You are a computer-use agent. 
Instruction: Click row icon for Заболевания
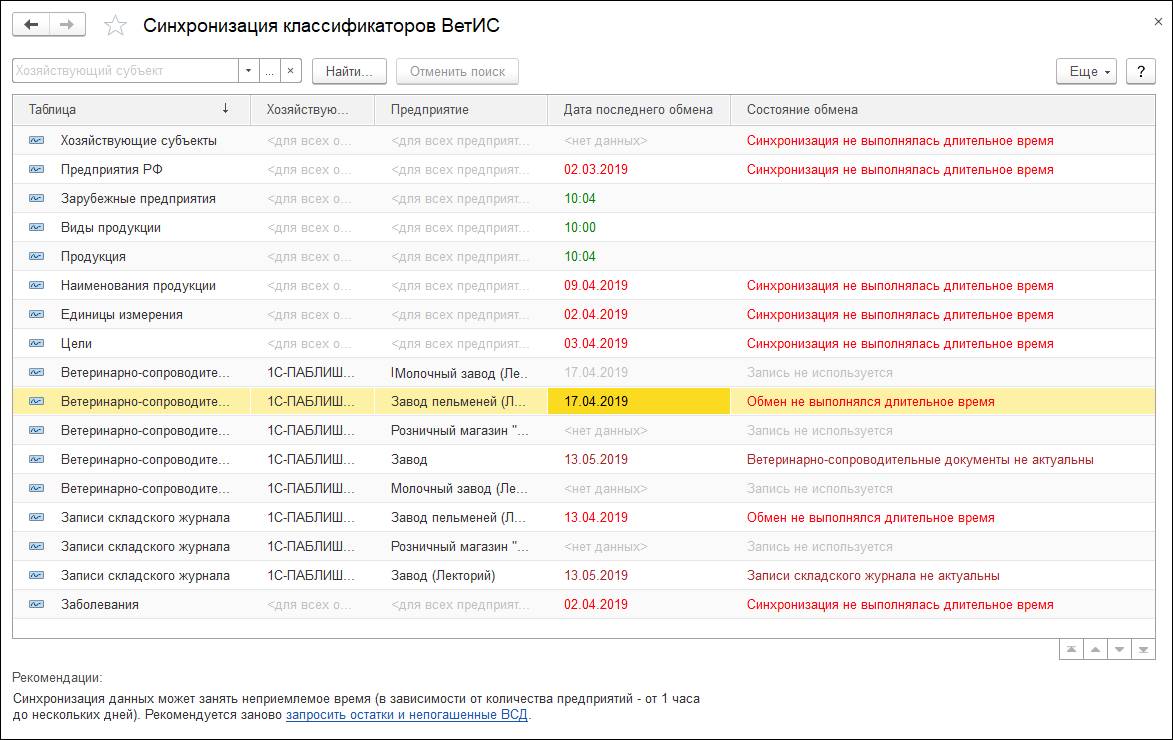[37, 605]
